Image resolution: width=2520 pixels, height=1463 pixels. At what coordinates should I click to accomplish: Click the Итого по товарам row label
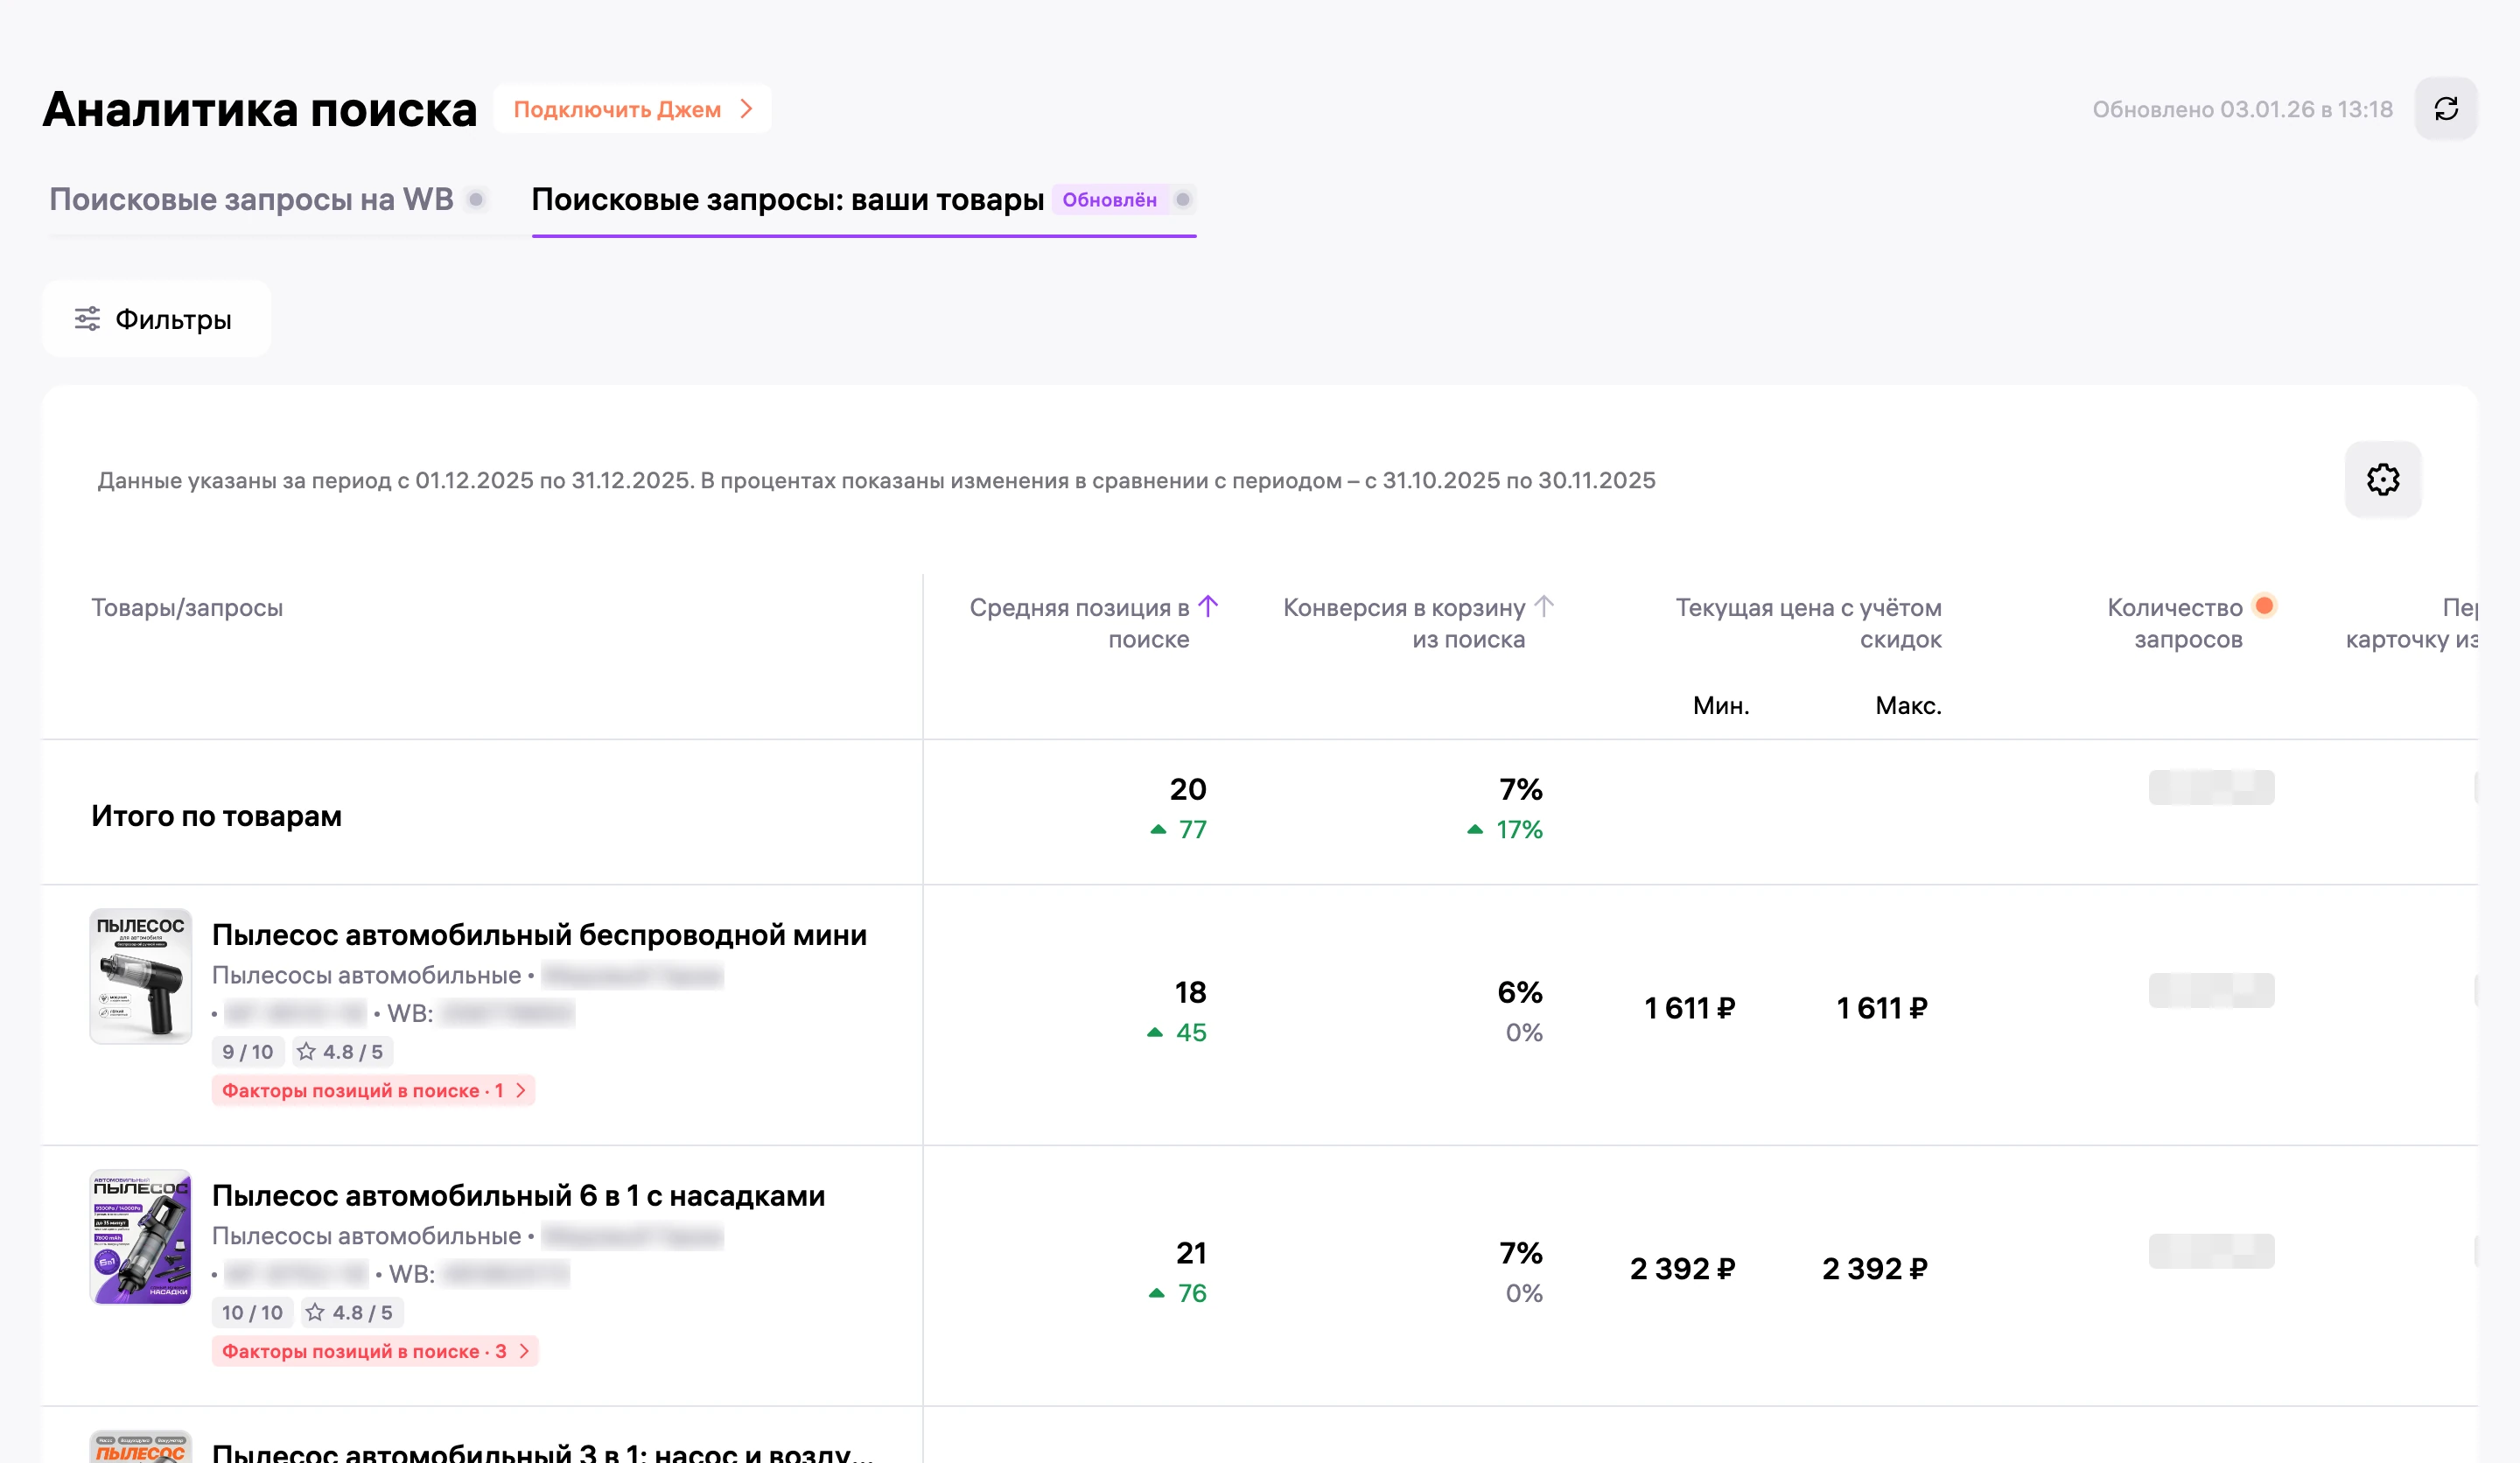(216, 815)
